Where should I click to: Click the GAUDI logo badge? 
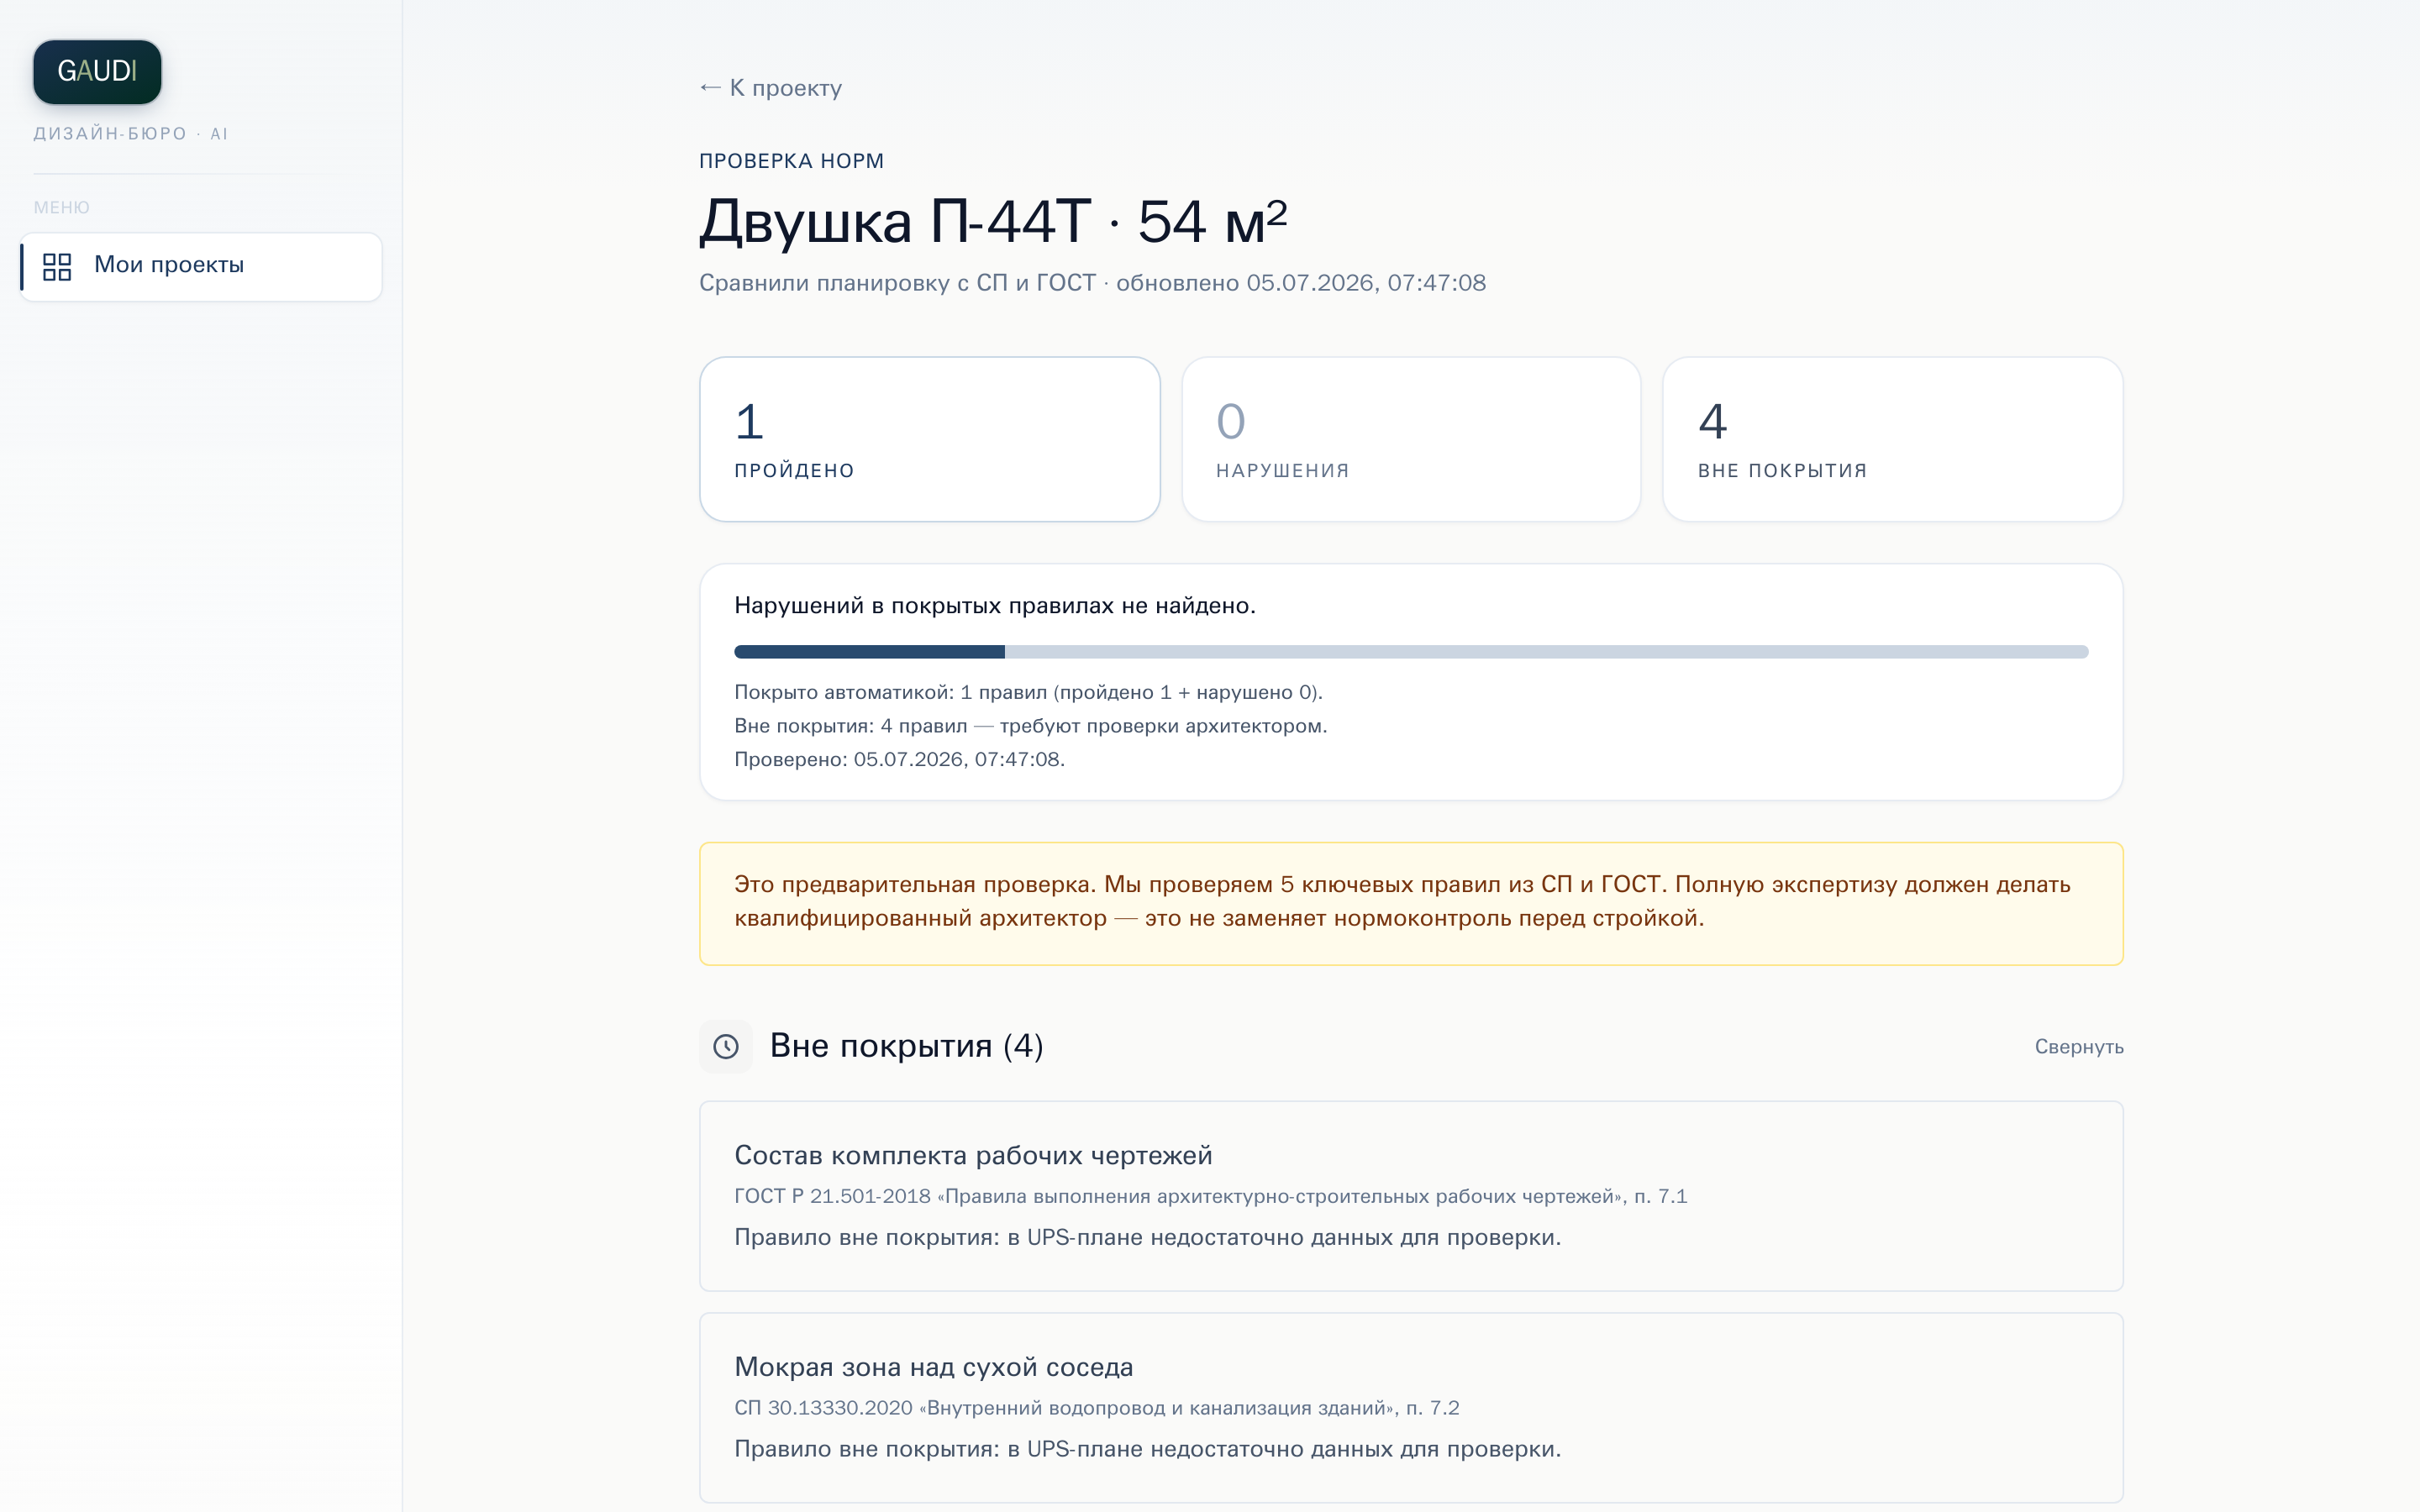tap(97, 72)
